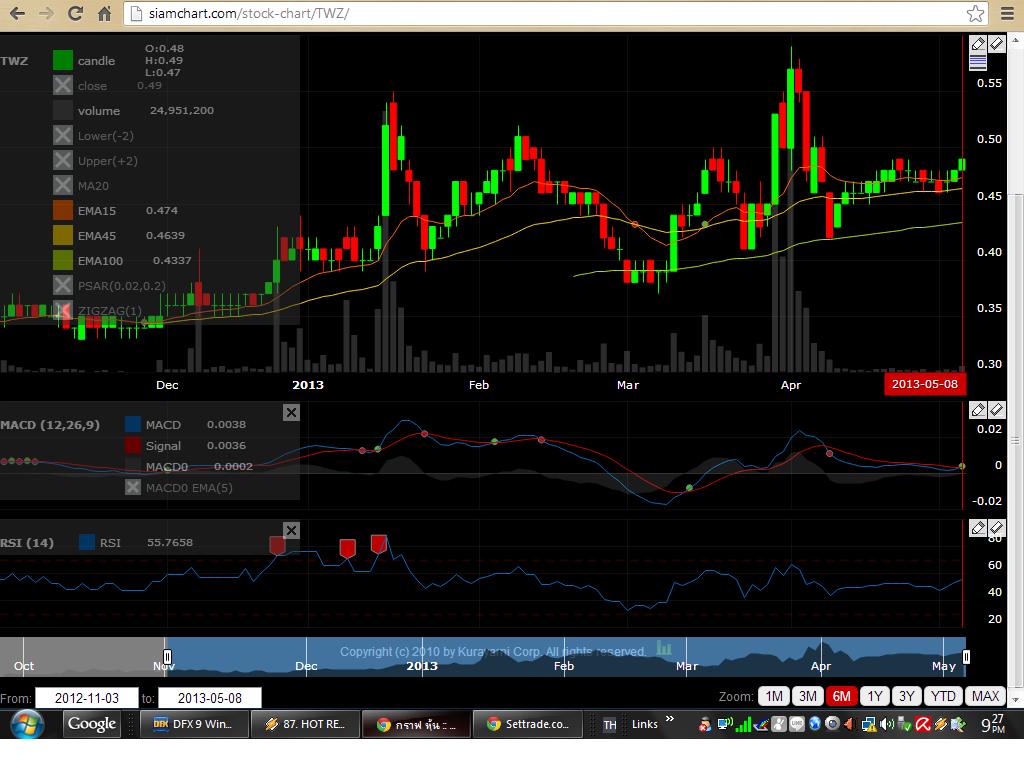Click the TH language indicator
This screenshot has height=768, width=1024.
coord(609,725)
